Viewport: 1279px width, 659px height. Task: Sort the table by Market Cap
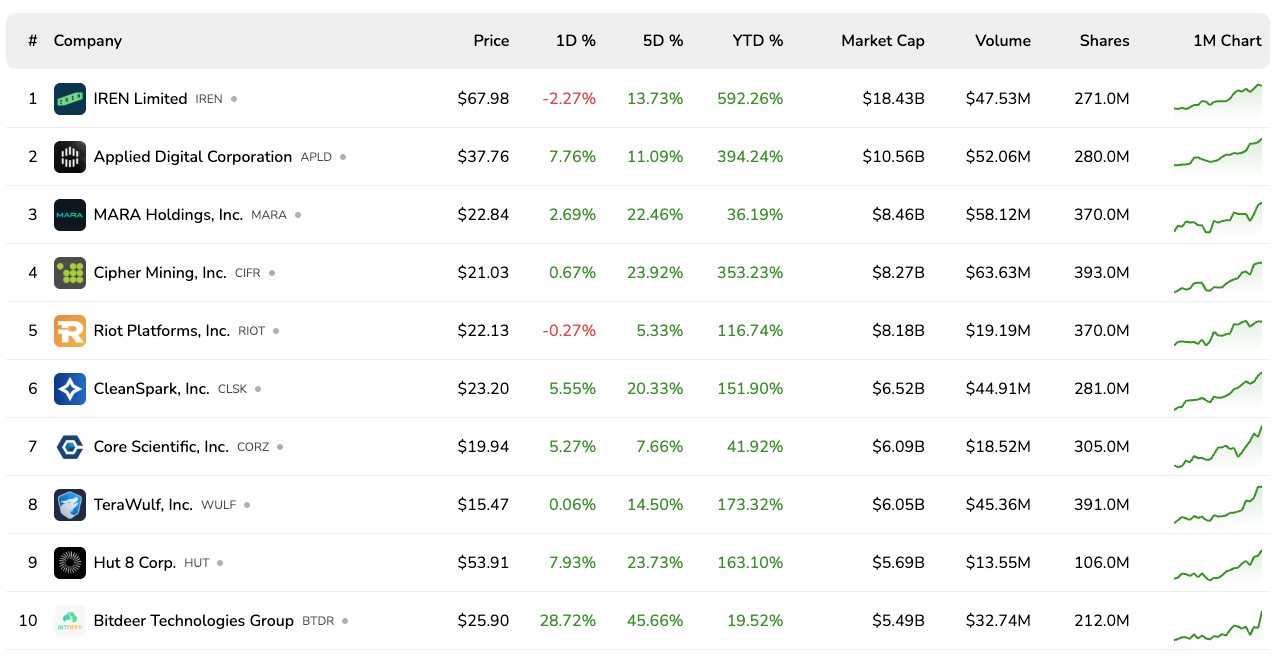(883, 41)
